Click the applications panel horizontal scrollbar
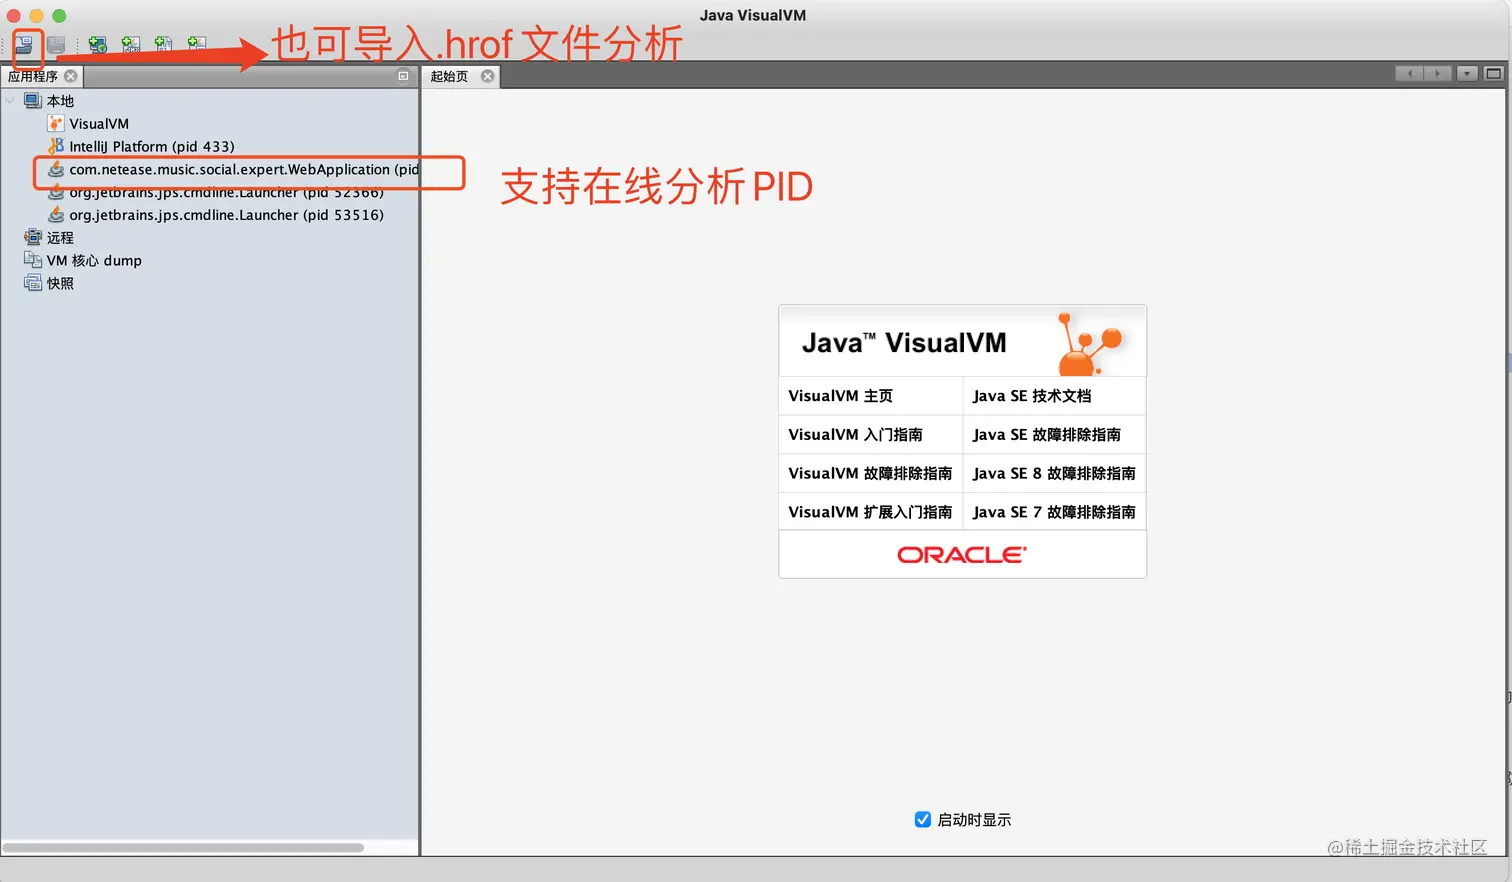The height and width of the screenshot is (882, 1512). coord(184,848)
